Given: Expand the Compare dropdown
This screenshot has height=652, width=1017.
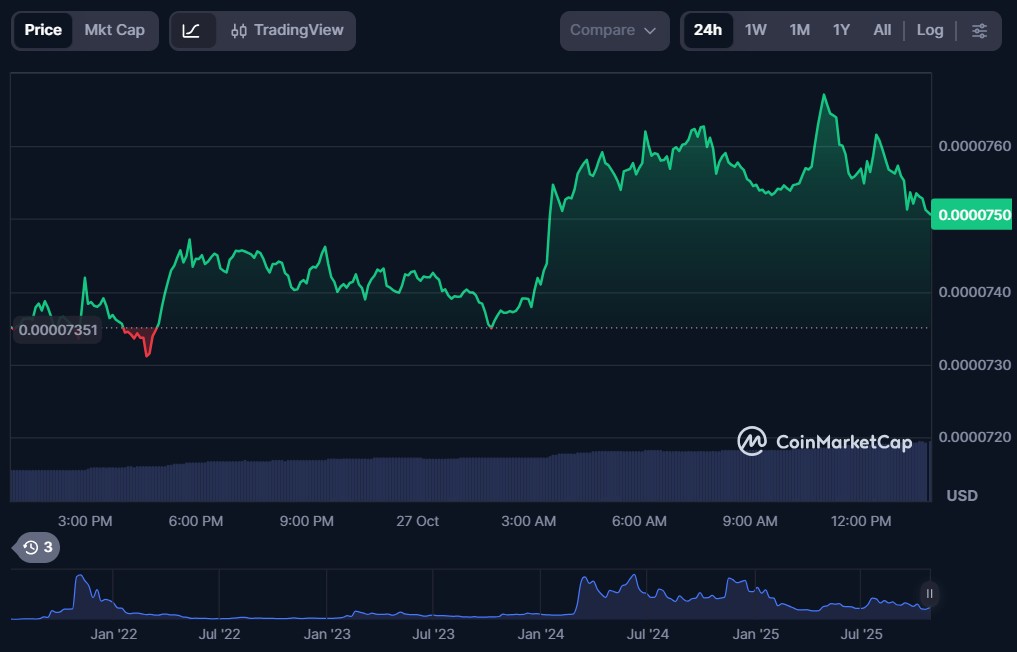Looking at the screenshot, I should coord(614,30).
